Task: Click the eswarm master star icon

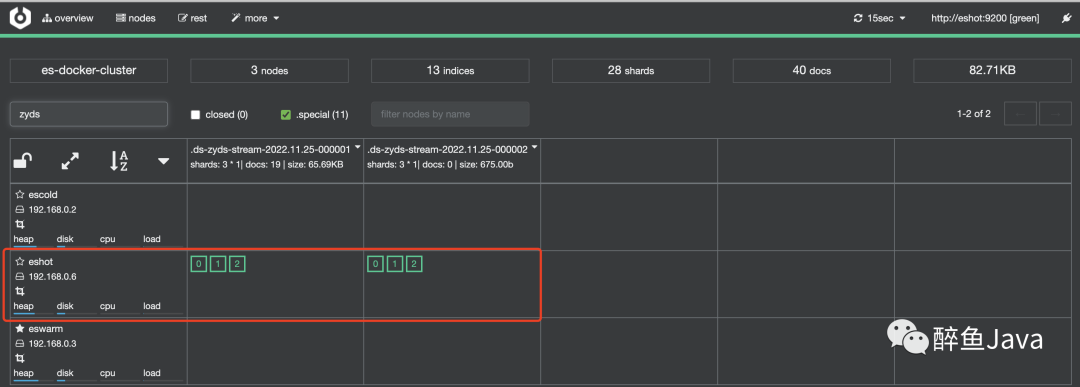Action: pos(20,329)
